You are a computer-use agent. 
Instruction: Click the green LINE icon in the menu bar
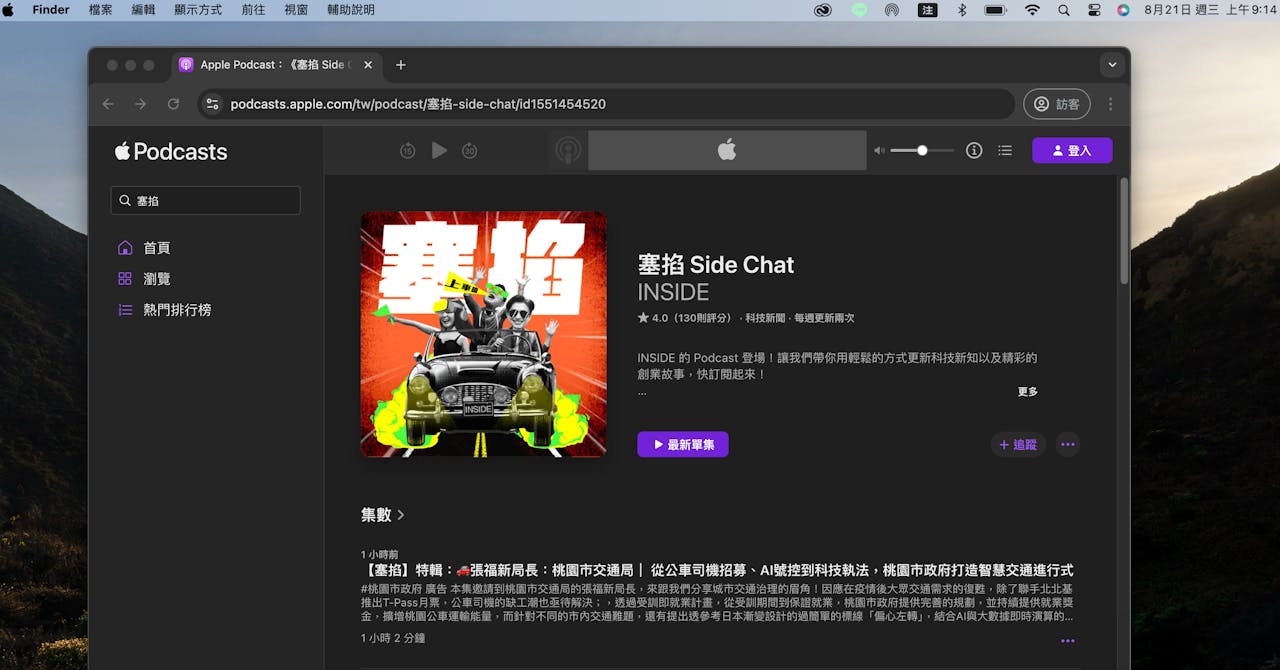point(859,10)
